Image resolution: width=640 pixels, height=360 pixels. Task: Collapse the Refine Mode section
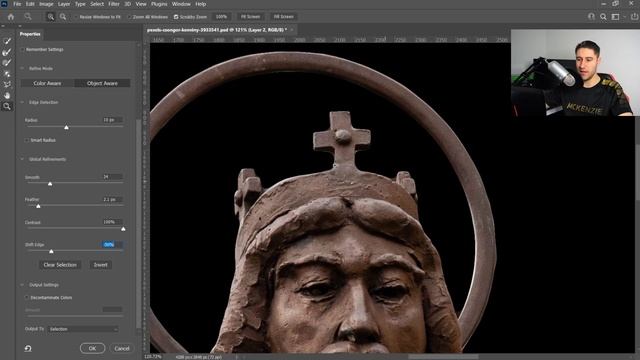pyautogui.click(x=22, y=69)
